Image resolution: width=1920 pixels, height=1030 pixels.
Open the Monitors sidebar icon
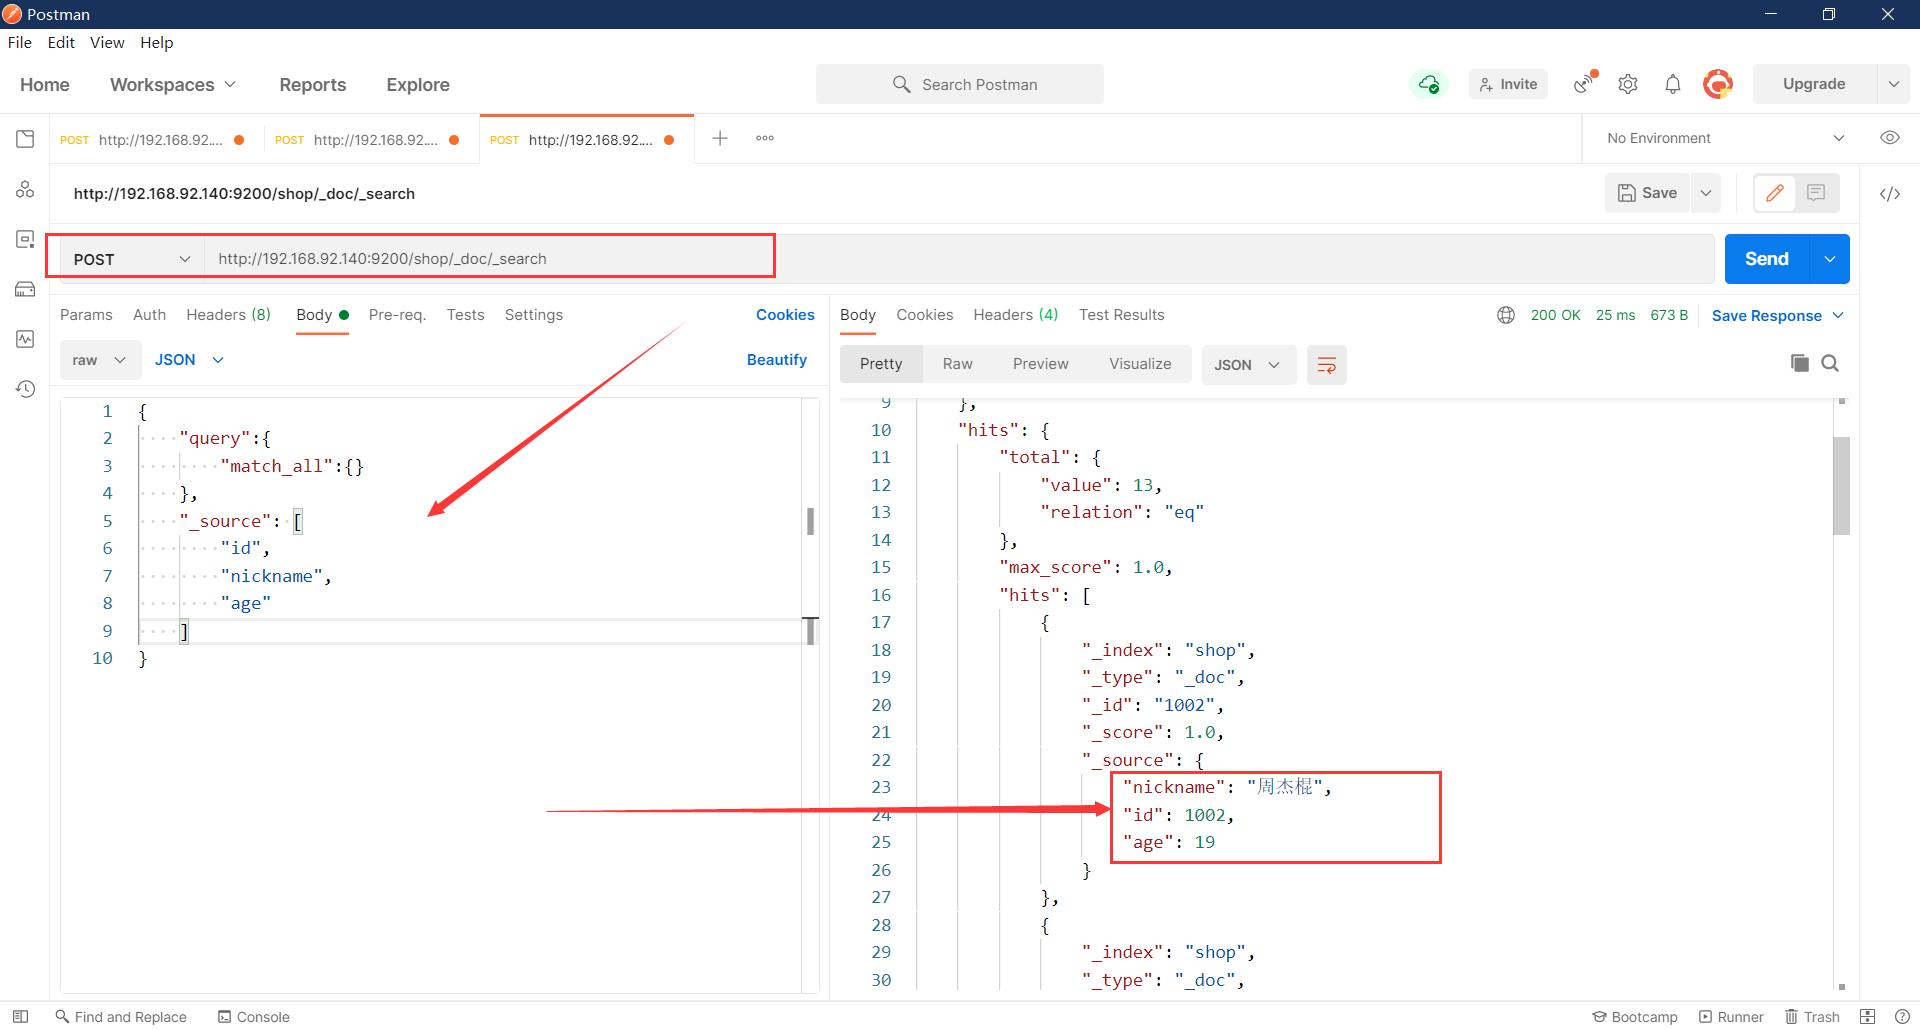point(25,339)
